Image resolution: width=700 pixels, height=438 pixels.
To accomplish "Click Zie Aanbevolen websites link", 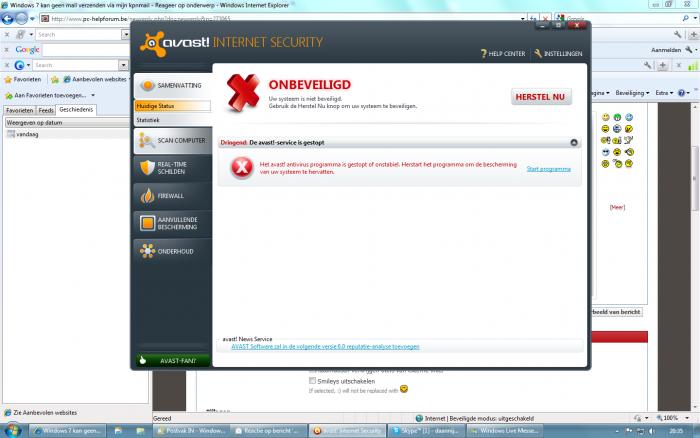I will click(45, 413).
